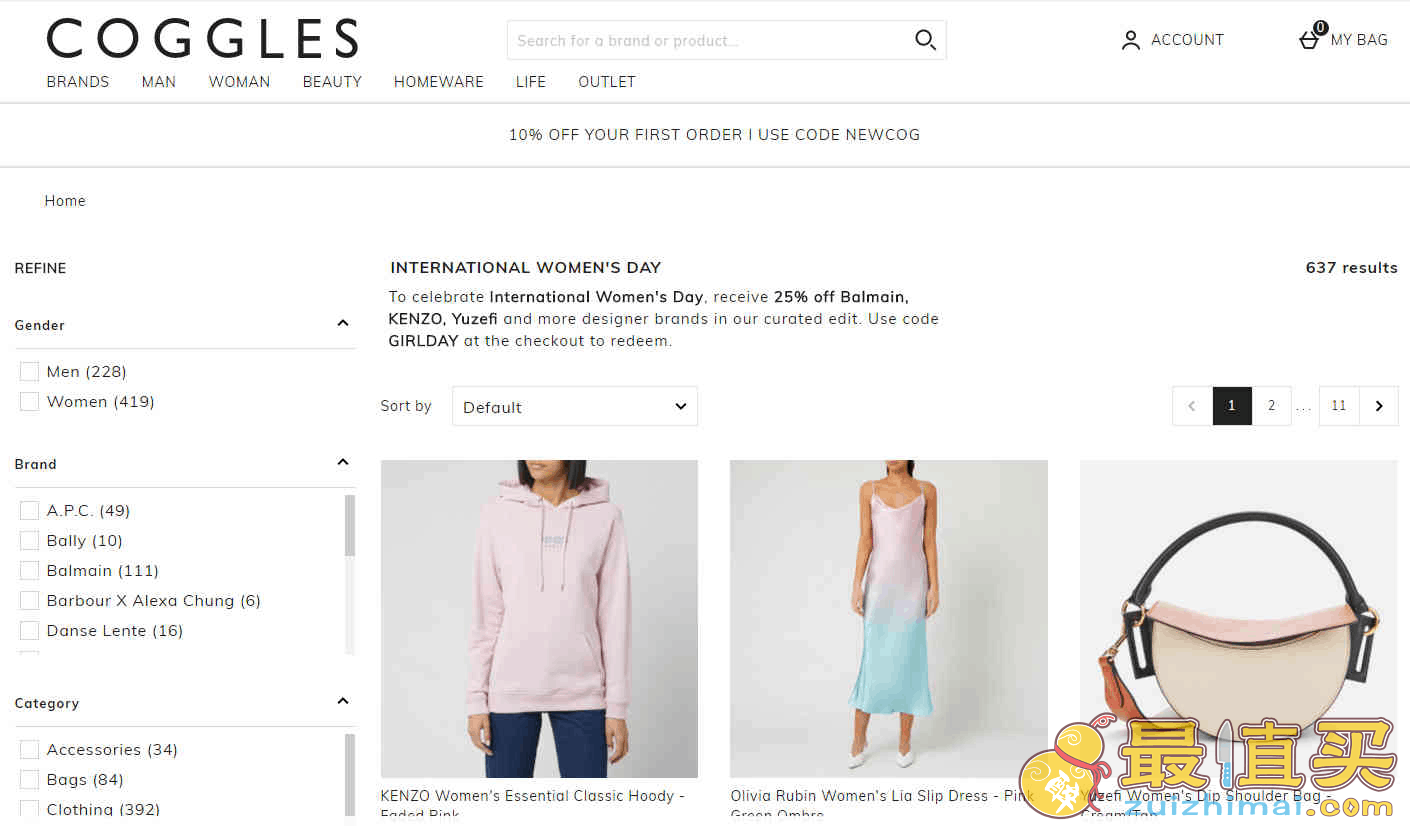Screen dimensions: 1410x826
Task: Click the International Women's Day heading
Action: (x=526, y=268)
